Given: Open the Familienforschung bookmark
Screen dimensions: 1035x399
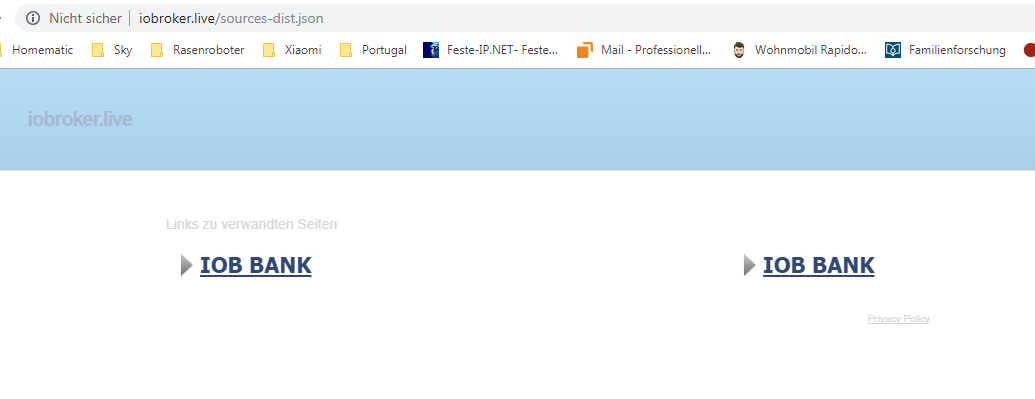Looking at the screenshot, I should pos(945,50).
